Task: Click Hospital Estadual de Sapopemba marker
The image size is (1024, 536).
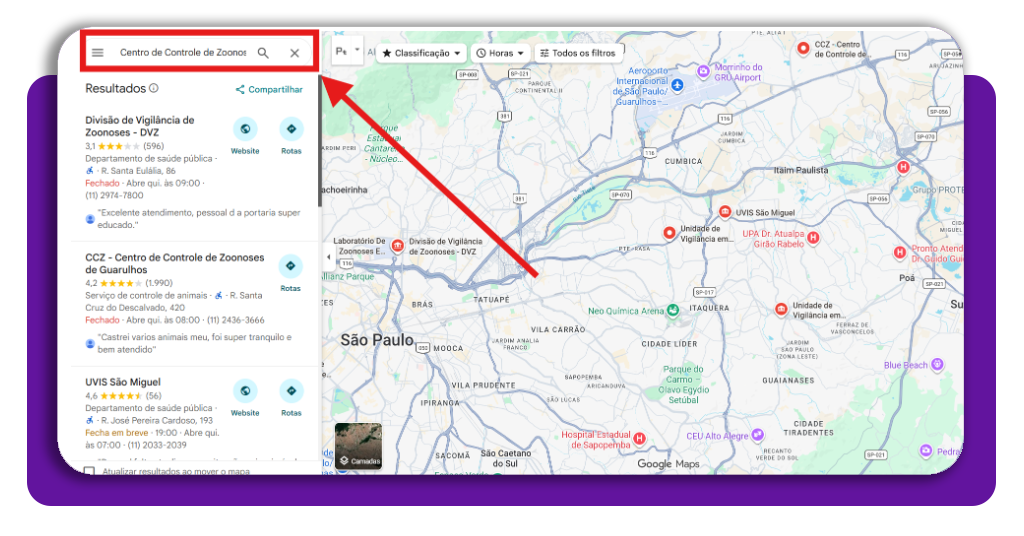Action: click(640, 439)
